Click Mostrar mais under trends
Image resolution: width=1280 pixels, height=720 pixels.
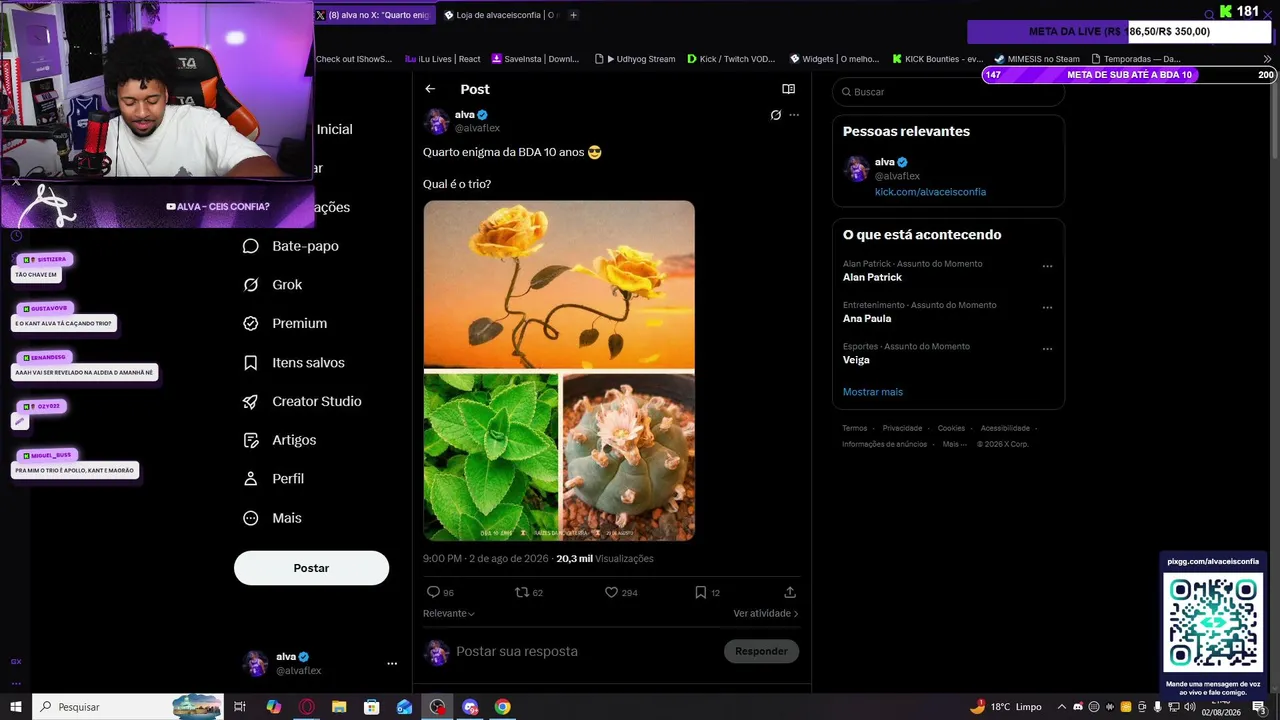(x=872, y=392)
